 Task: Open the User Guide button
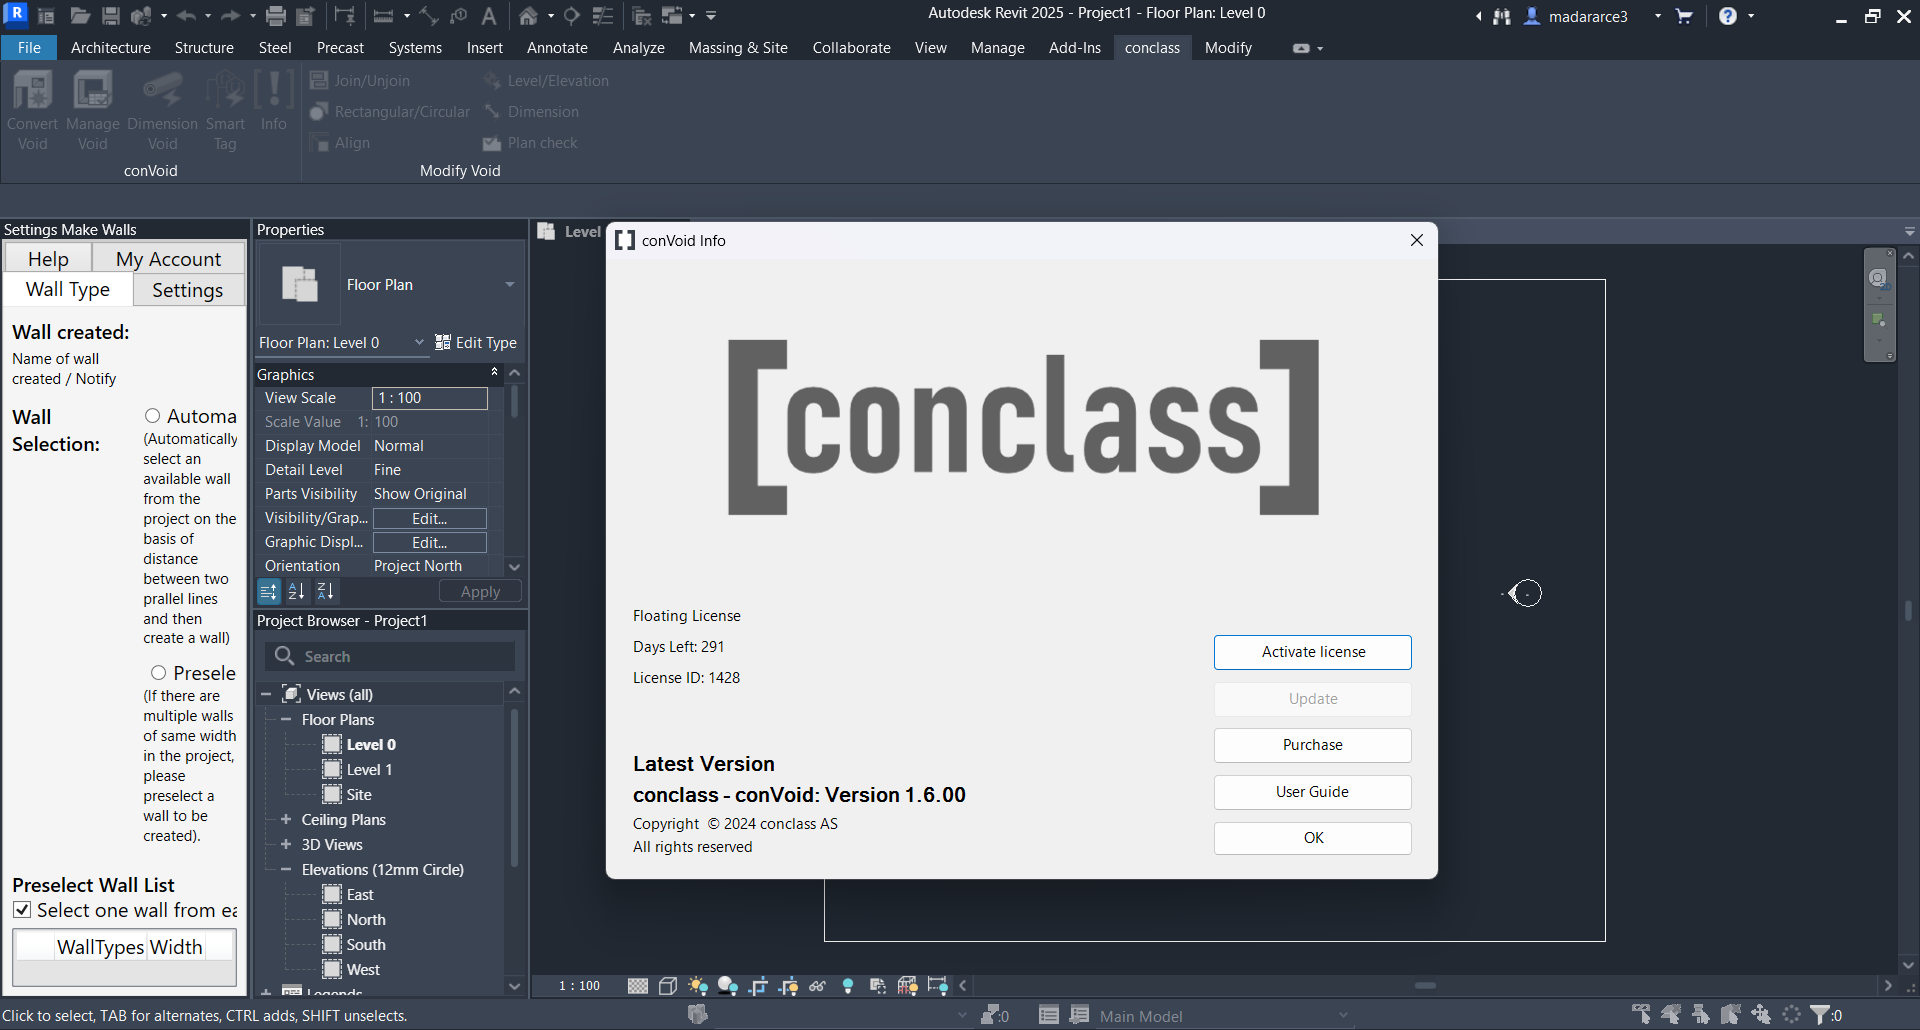[1313, 792]
